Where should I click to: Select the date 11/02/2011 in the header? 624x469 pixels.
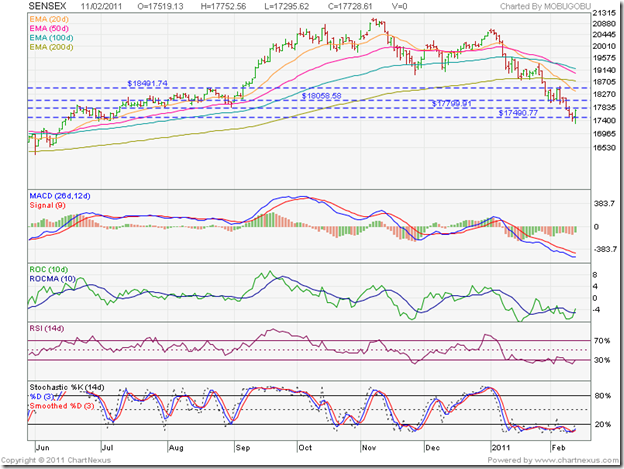[101, 6]
